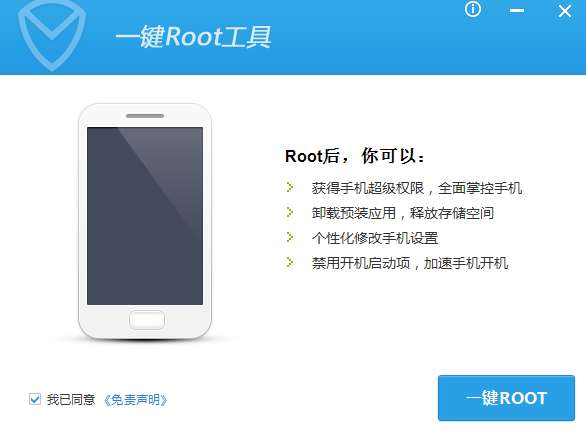Click green arrow beside 个性化修改手机设置

(x=290, y=237)
